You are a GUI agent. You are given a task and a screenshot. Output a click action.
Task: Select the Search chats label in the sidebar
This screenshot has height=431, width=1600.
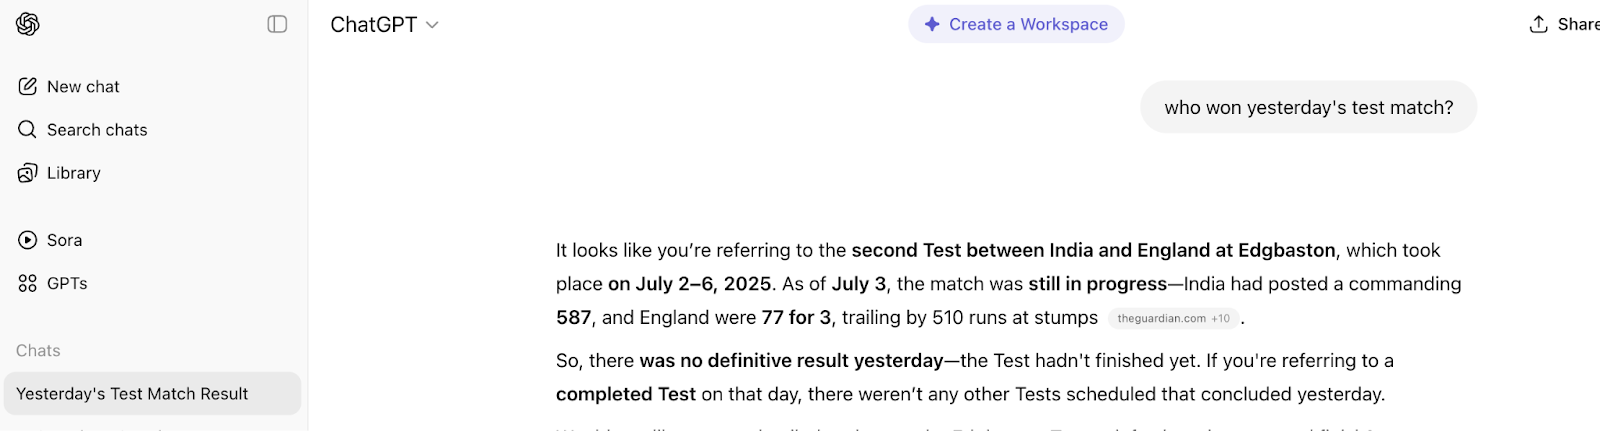(97, 130)
